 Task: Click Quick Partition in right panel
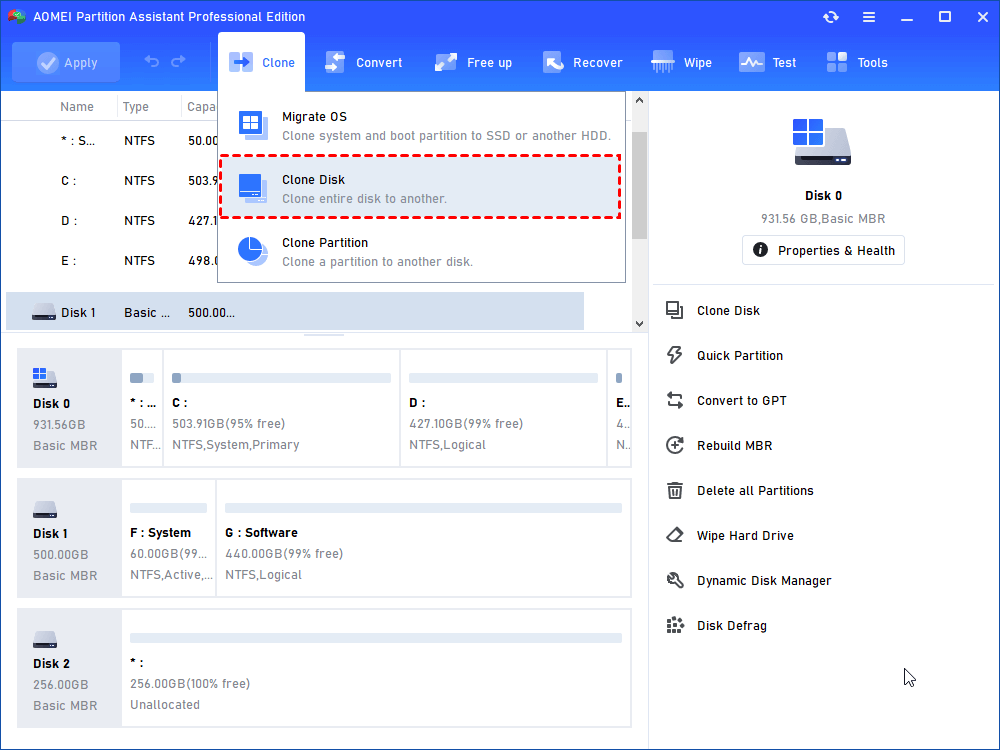tap(740, 356)
